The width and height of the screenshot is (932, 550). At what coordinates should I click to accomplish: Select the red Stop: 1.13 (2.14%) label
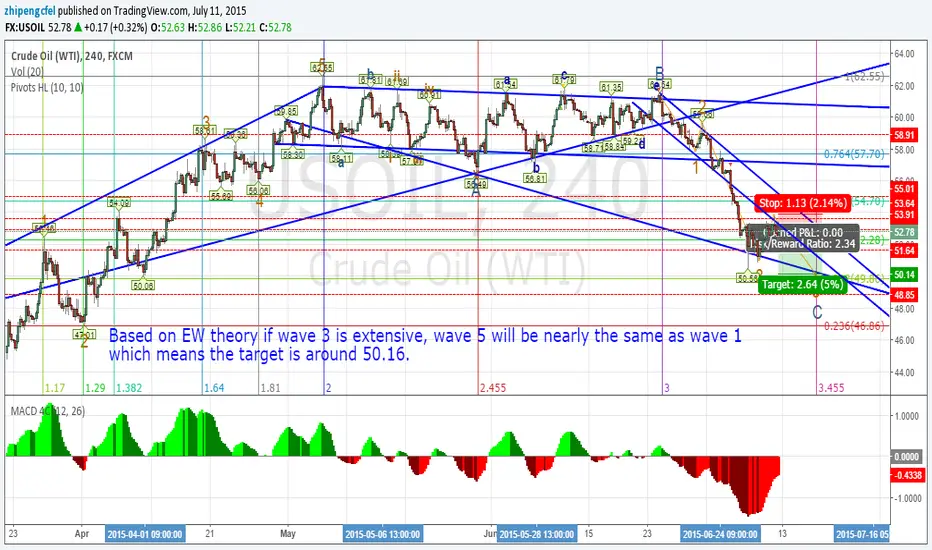click(x=802, y=203)
